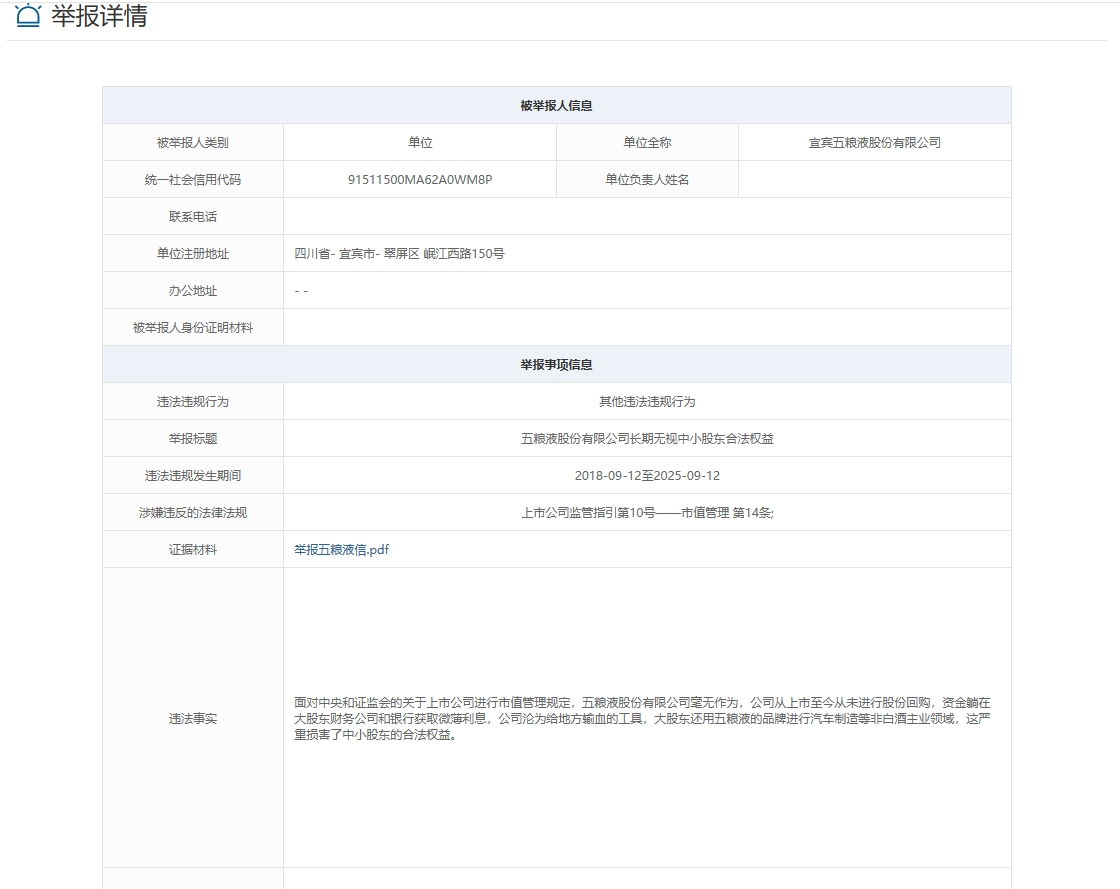Select the regulation 上市公司监管指引第10号——市值管理 第14条
Image resolution: width=1120 pixels, height=889 pixels.
(x=646, y=513)
